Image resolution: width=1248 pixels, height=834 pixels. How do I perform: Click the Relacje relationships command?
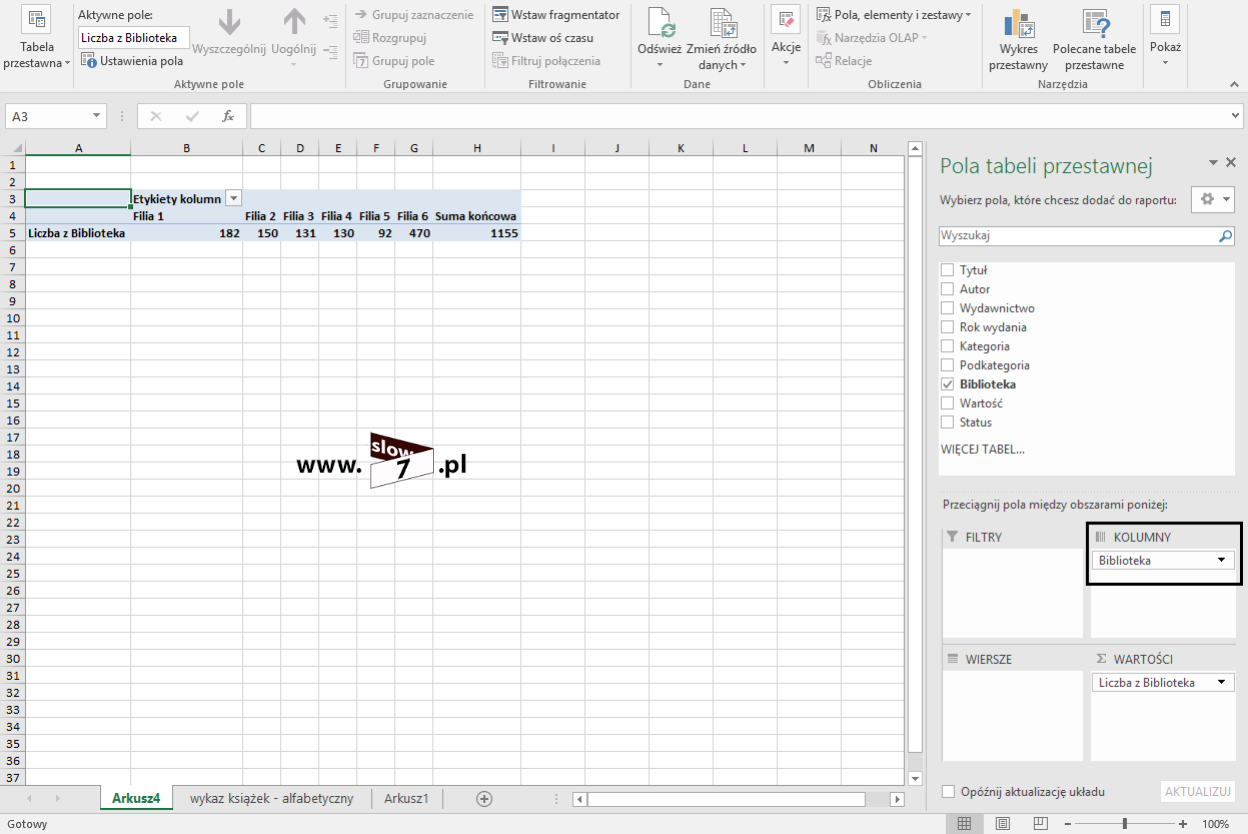pos(844,61)
